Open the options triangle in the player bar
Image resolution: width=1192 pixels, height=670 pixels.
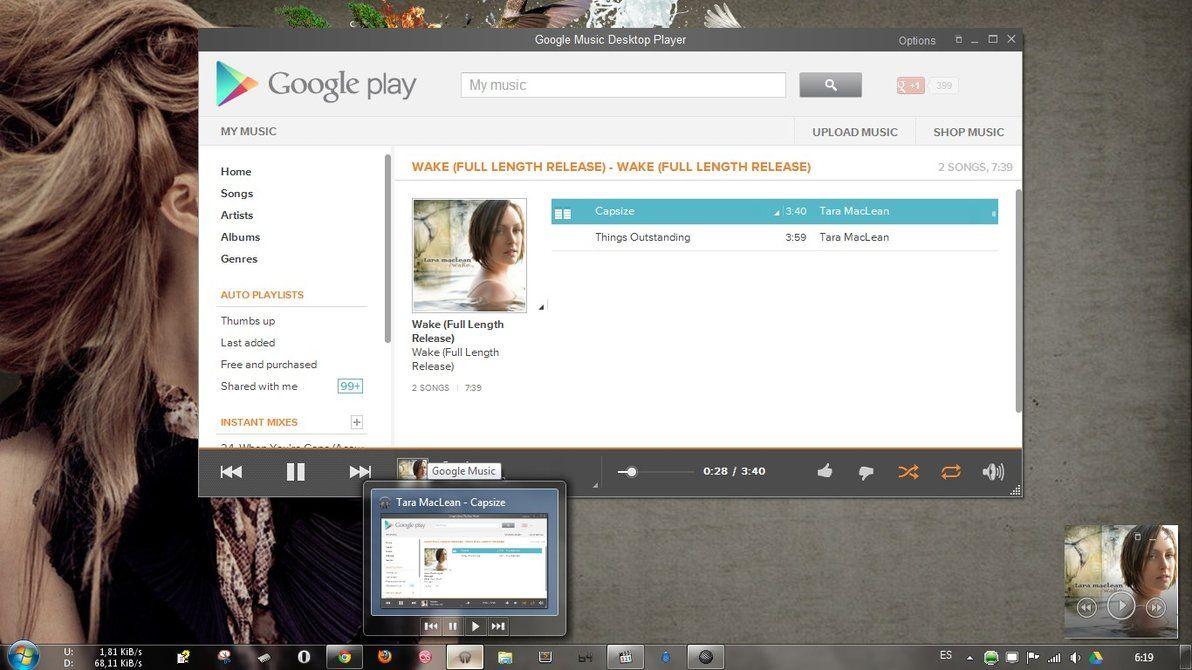(x=595, y=485)
